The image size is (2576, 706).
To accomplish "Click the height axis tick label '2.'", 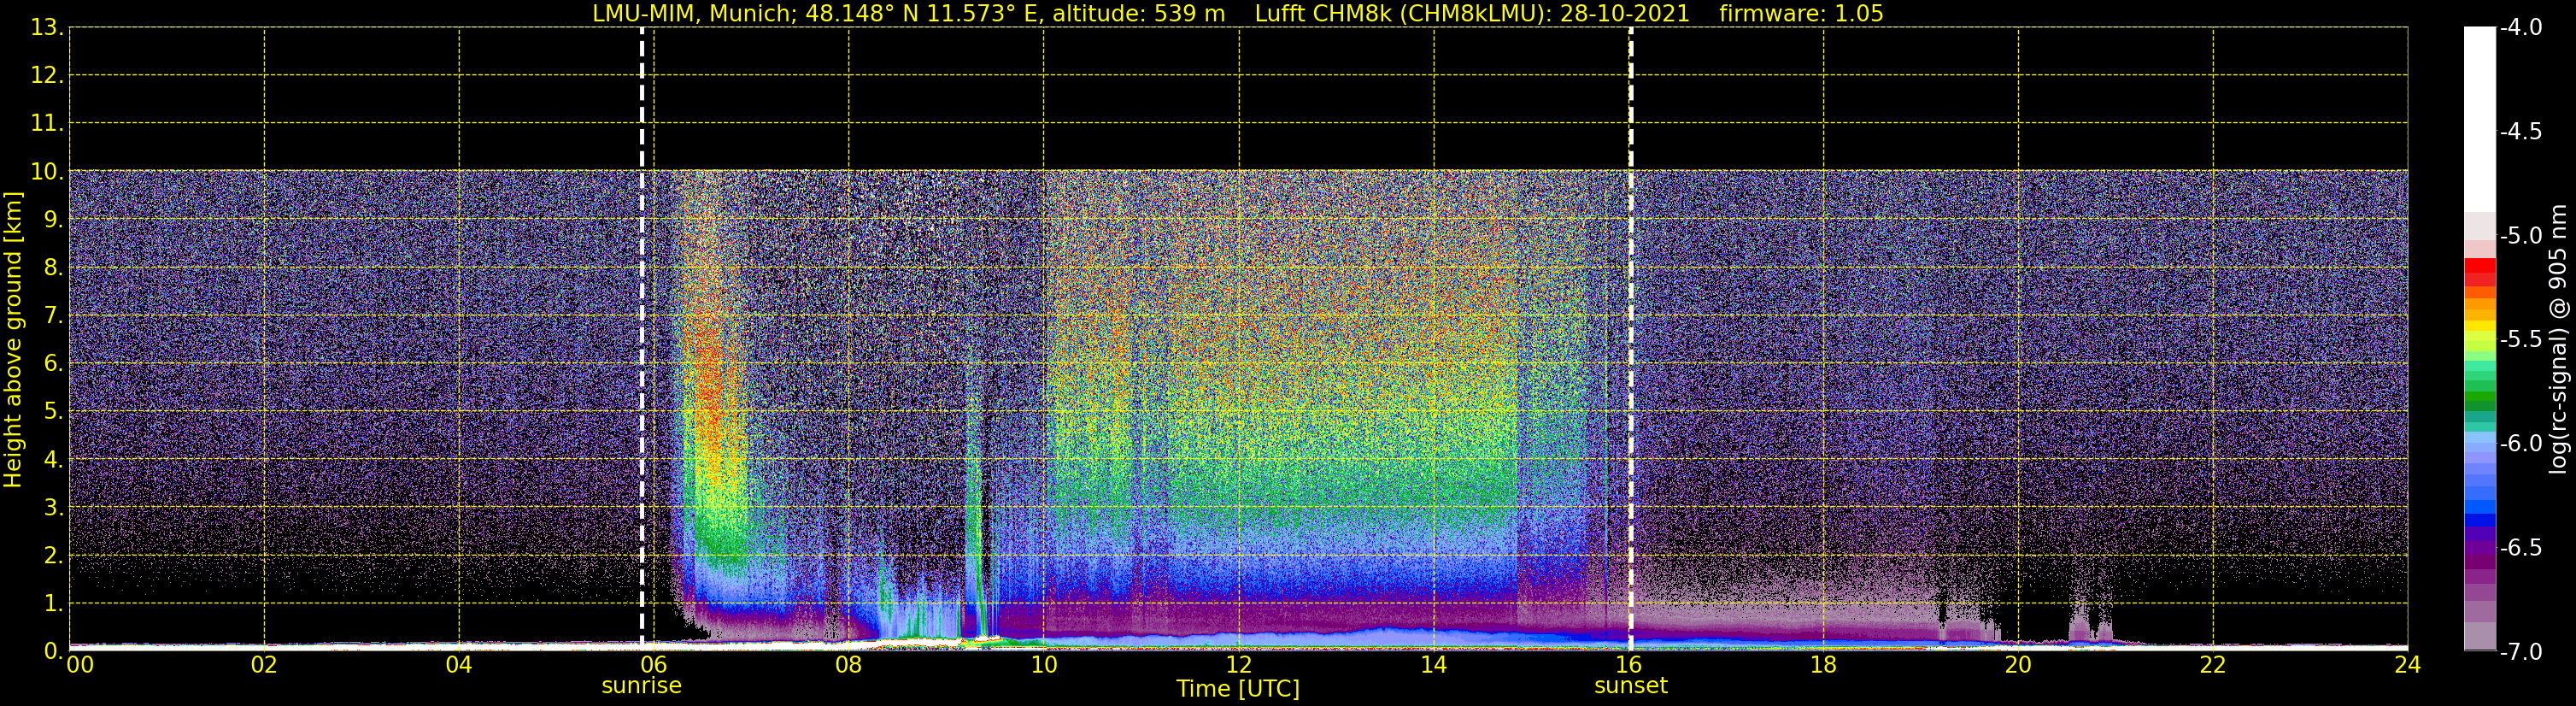I will coord(53,555).
